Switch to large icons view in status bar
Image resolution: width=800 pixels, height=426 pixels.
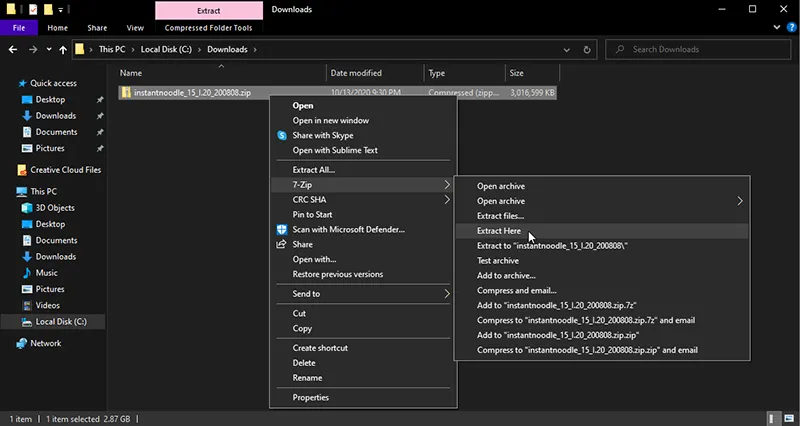(x=789, y=418)
